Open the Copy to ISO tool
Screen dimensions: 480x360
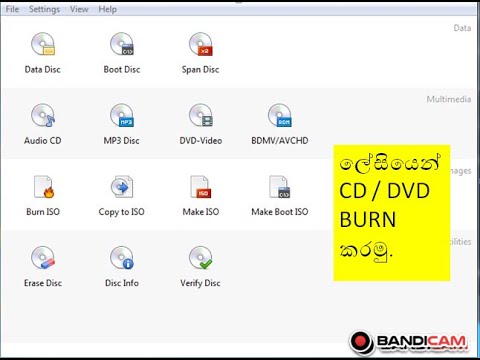(122, 187)
